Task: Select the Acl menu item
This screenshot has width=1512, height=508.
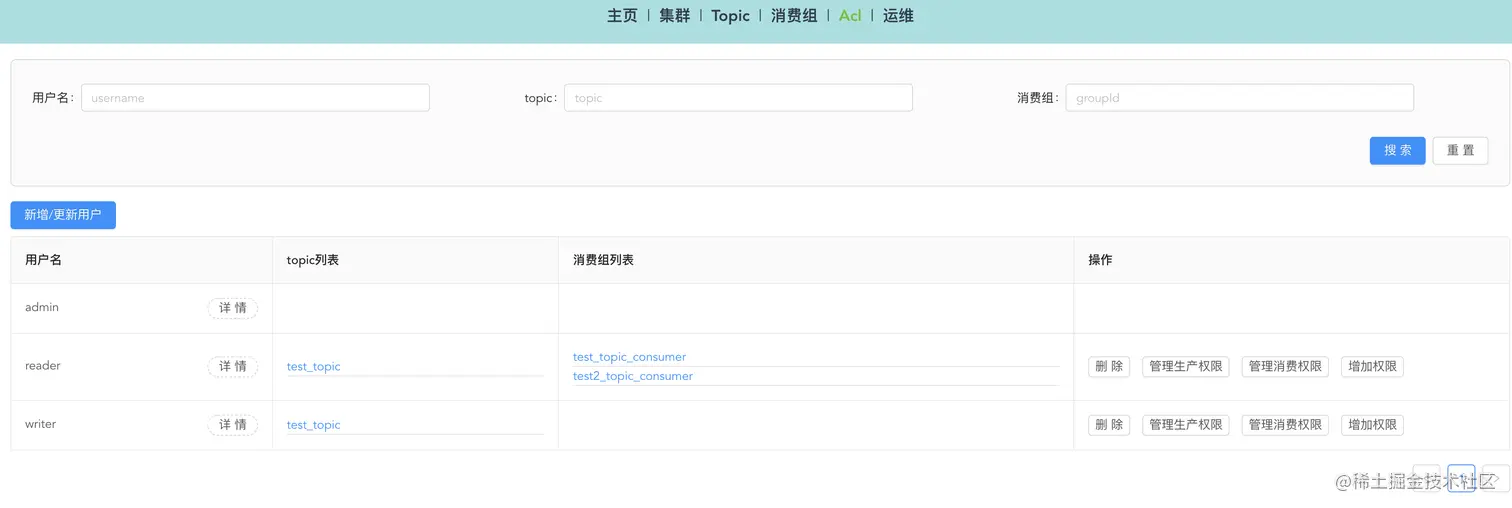Action: tap(850, 16)
